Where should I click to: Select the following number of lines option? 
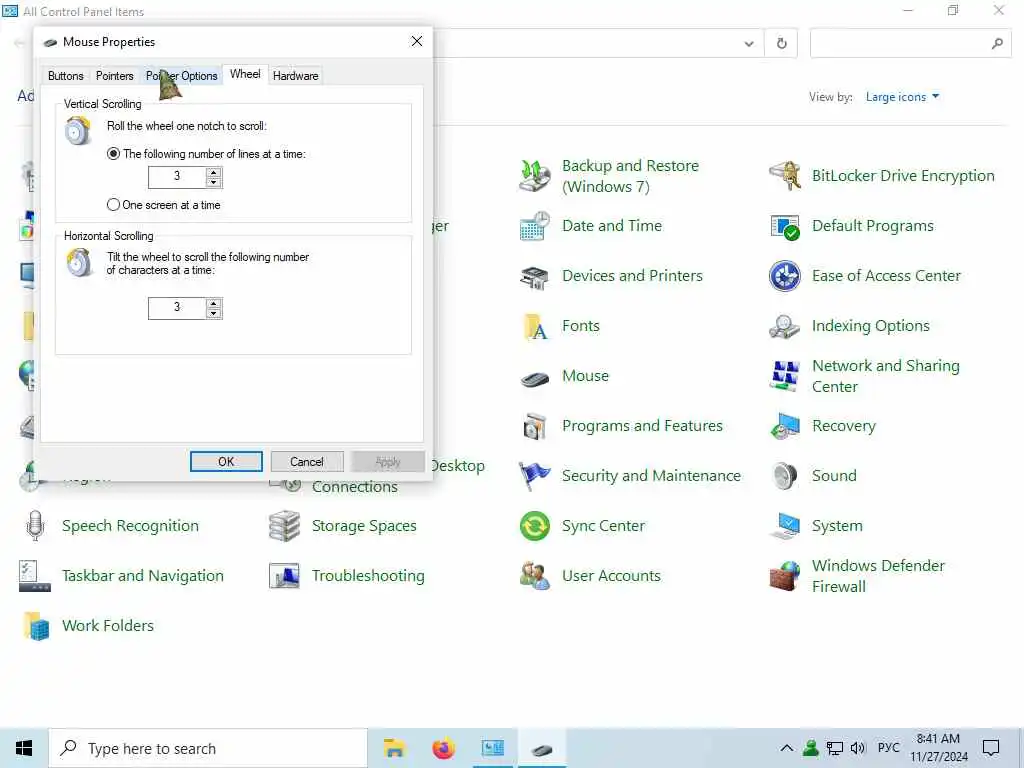click(113, 154)
